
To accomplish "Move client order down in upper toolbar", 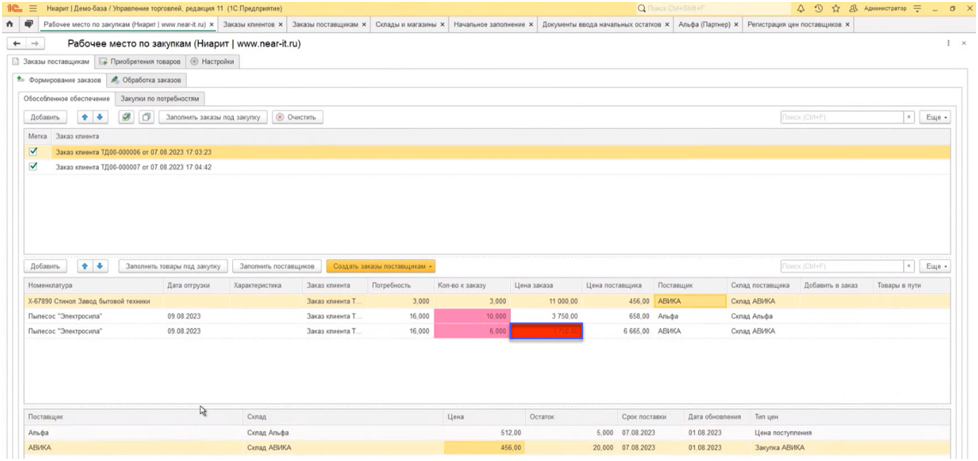I will click(x=98, y=117).
